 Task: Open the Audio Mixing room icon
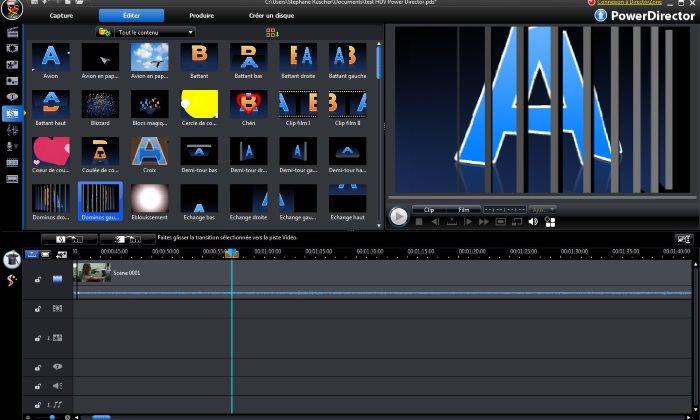tap(13, 129)
